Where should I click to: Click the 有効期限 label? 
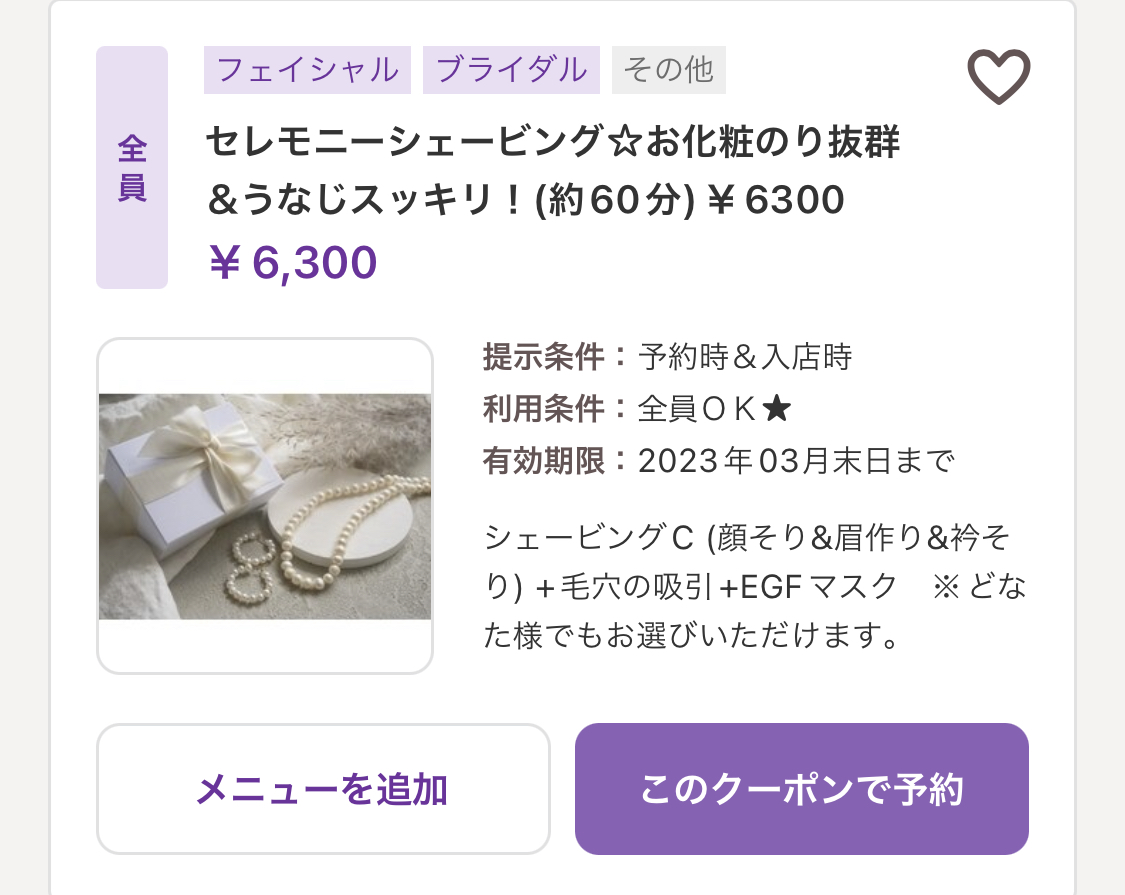pyautogui.click(x=544, y=461)
